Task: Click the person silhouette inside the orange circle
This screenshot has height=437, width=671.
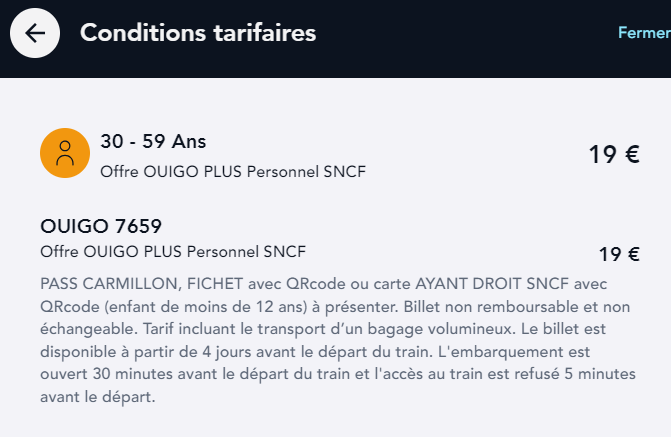Action: pos(65,153)
